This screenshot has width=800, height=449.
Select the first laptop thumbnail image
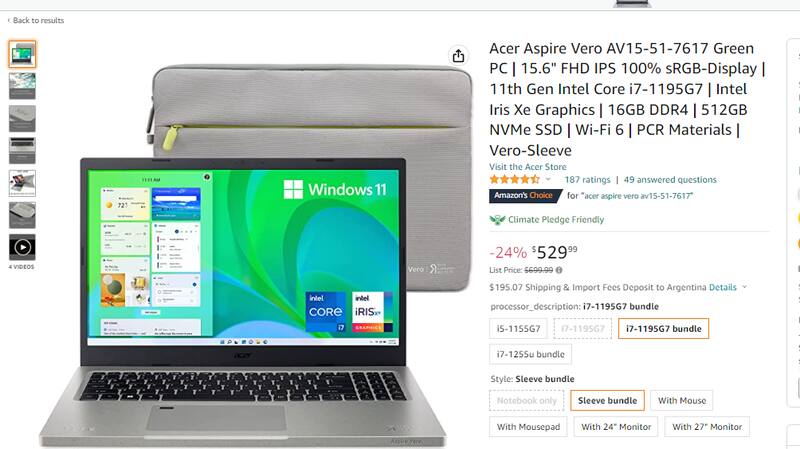22,54
